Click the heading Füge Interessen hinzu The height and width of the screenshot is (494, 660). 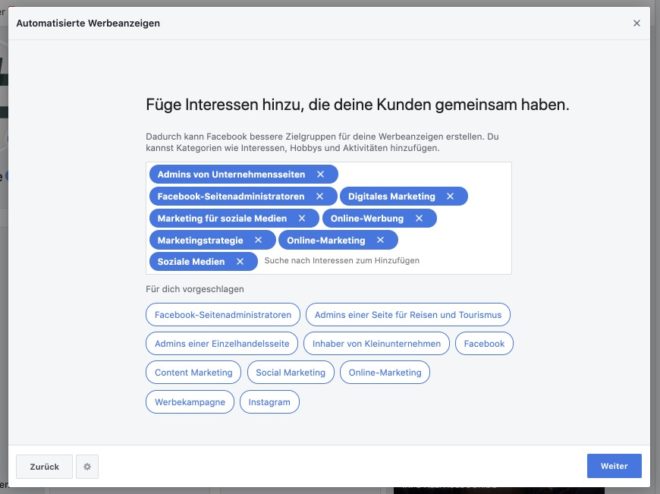(x=357, y=104)
